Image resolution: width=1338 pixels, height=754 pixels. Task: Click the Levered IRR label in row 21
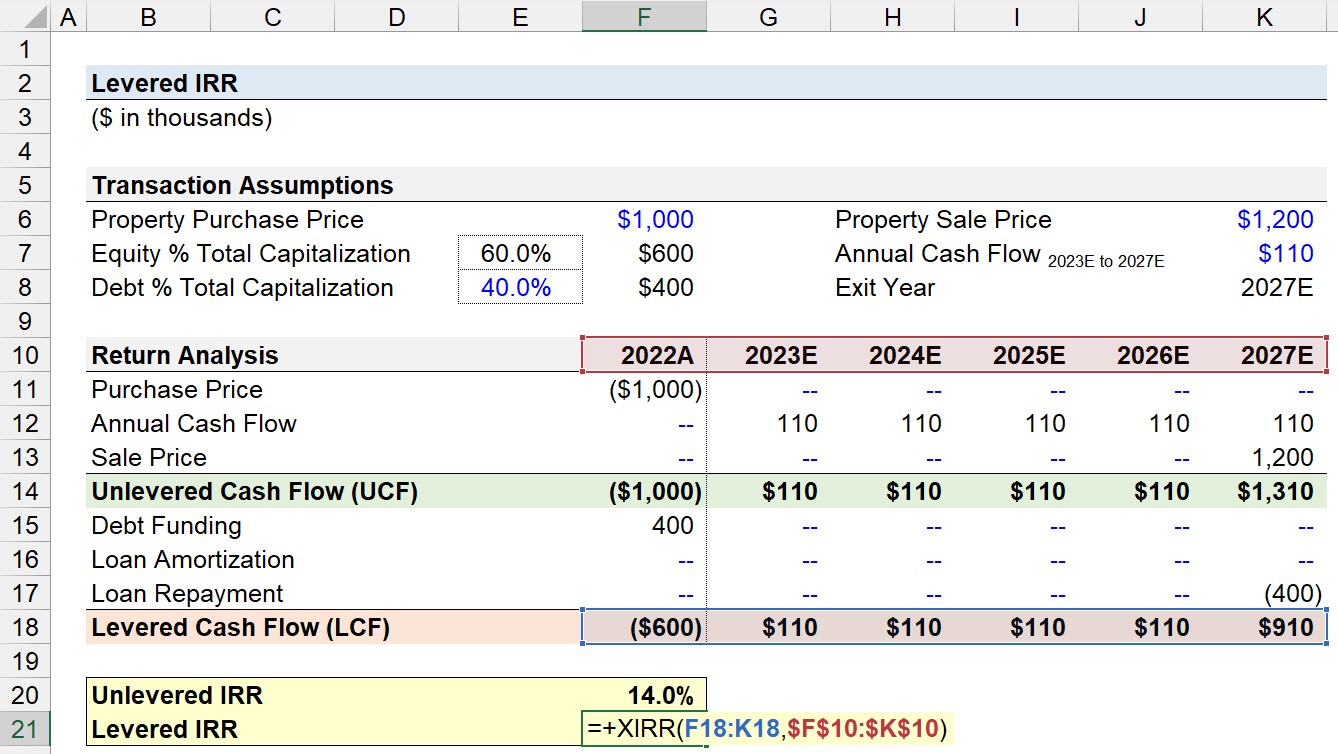pyautogui.click(x=165, y=730)
